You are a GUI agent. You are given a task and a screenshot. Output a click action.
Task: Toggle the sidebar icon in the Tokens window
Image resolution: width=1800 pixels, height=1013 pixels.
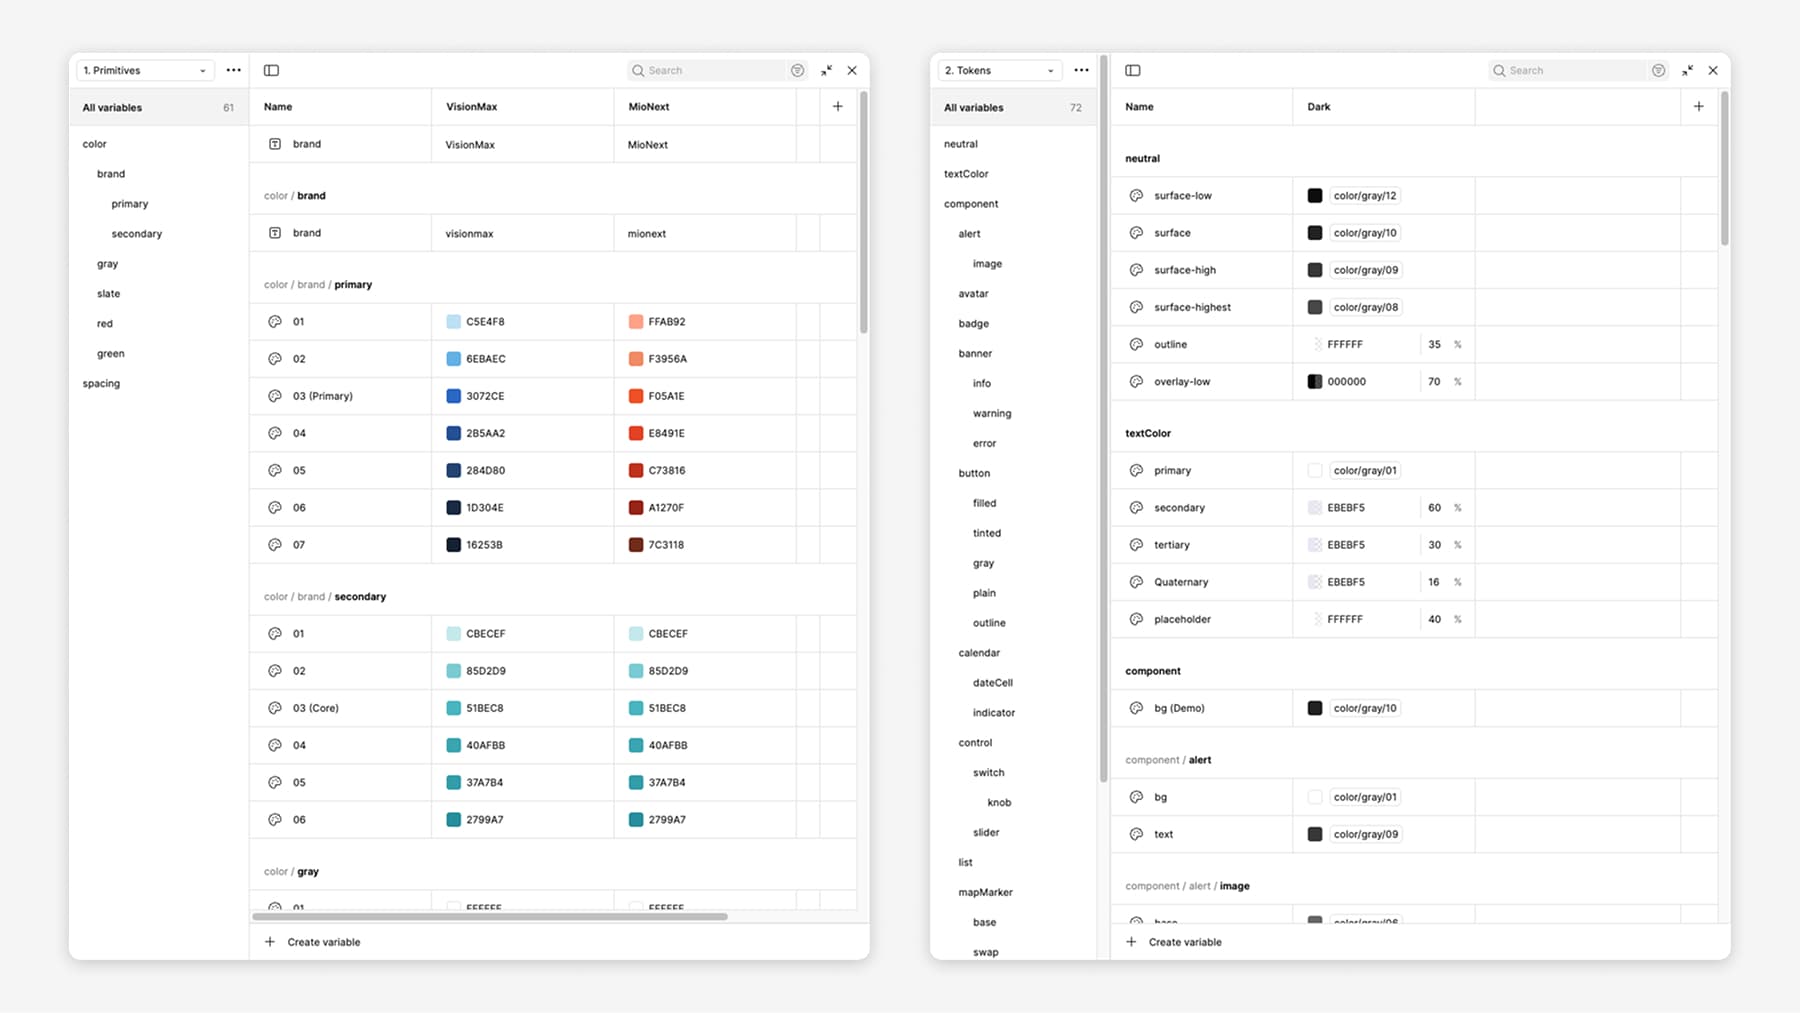click(x=1133, y=70)
